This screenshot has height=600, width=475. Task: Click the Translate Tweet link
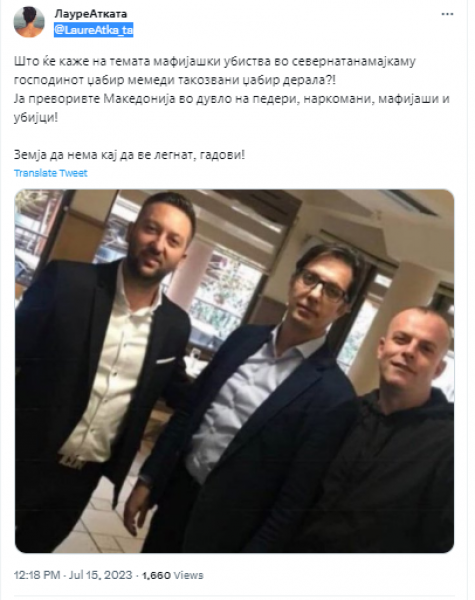pyautogui.click(x=51, y=173)
